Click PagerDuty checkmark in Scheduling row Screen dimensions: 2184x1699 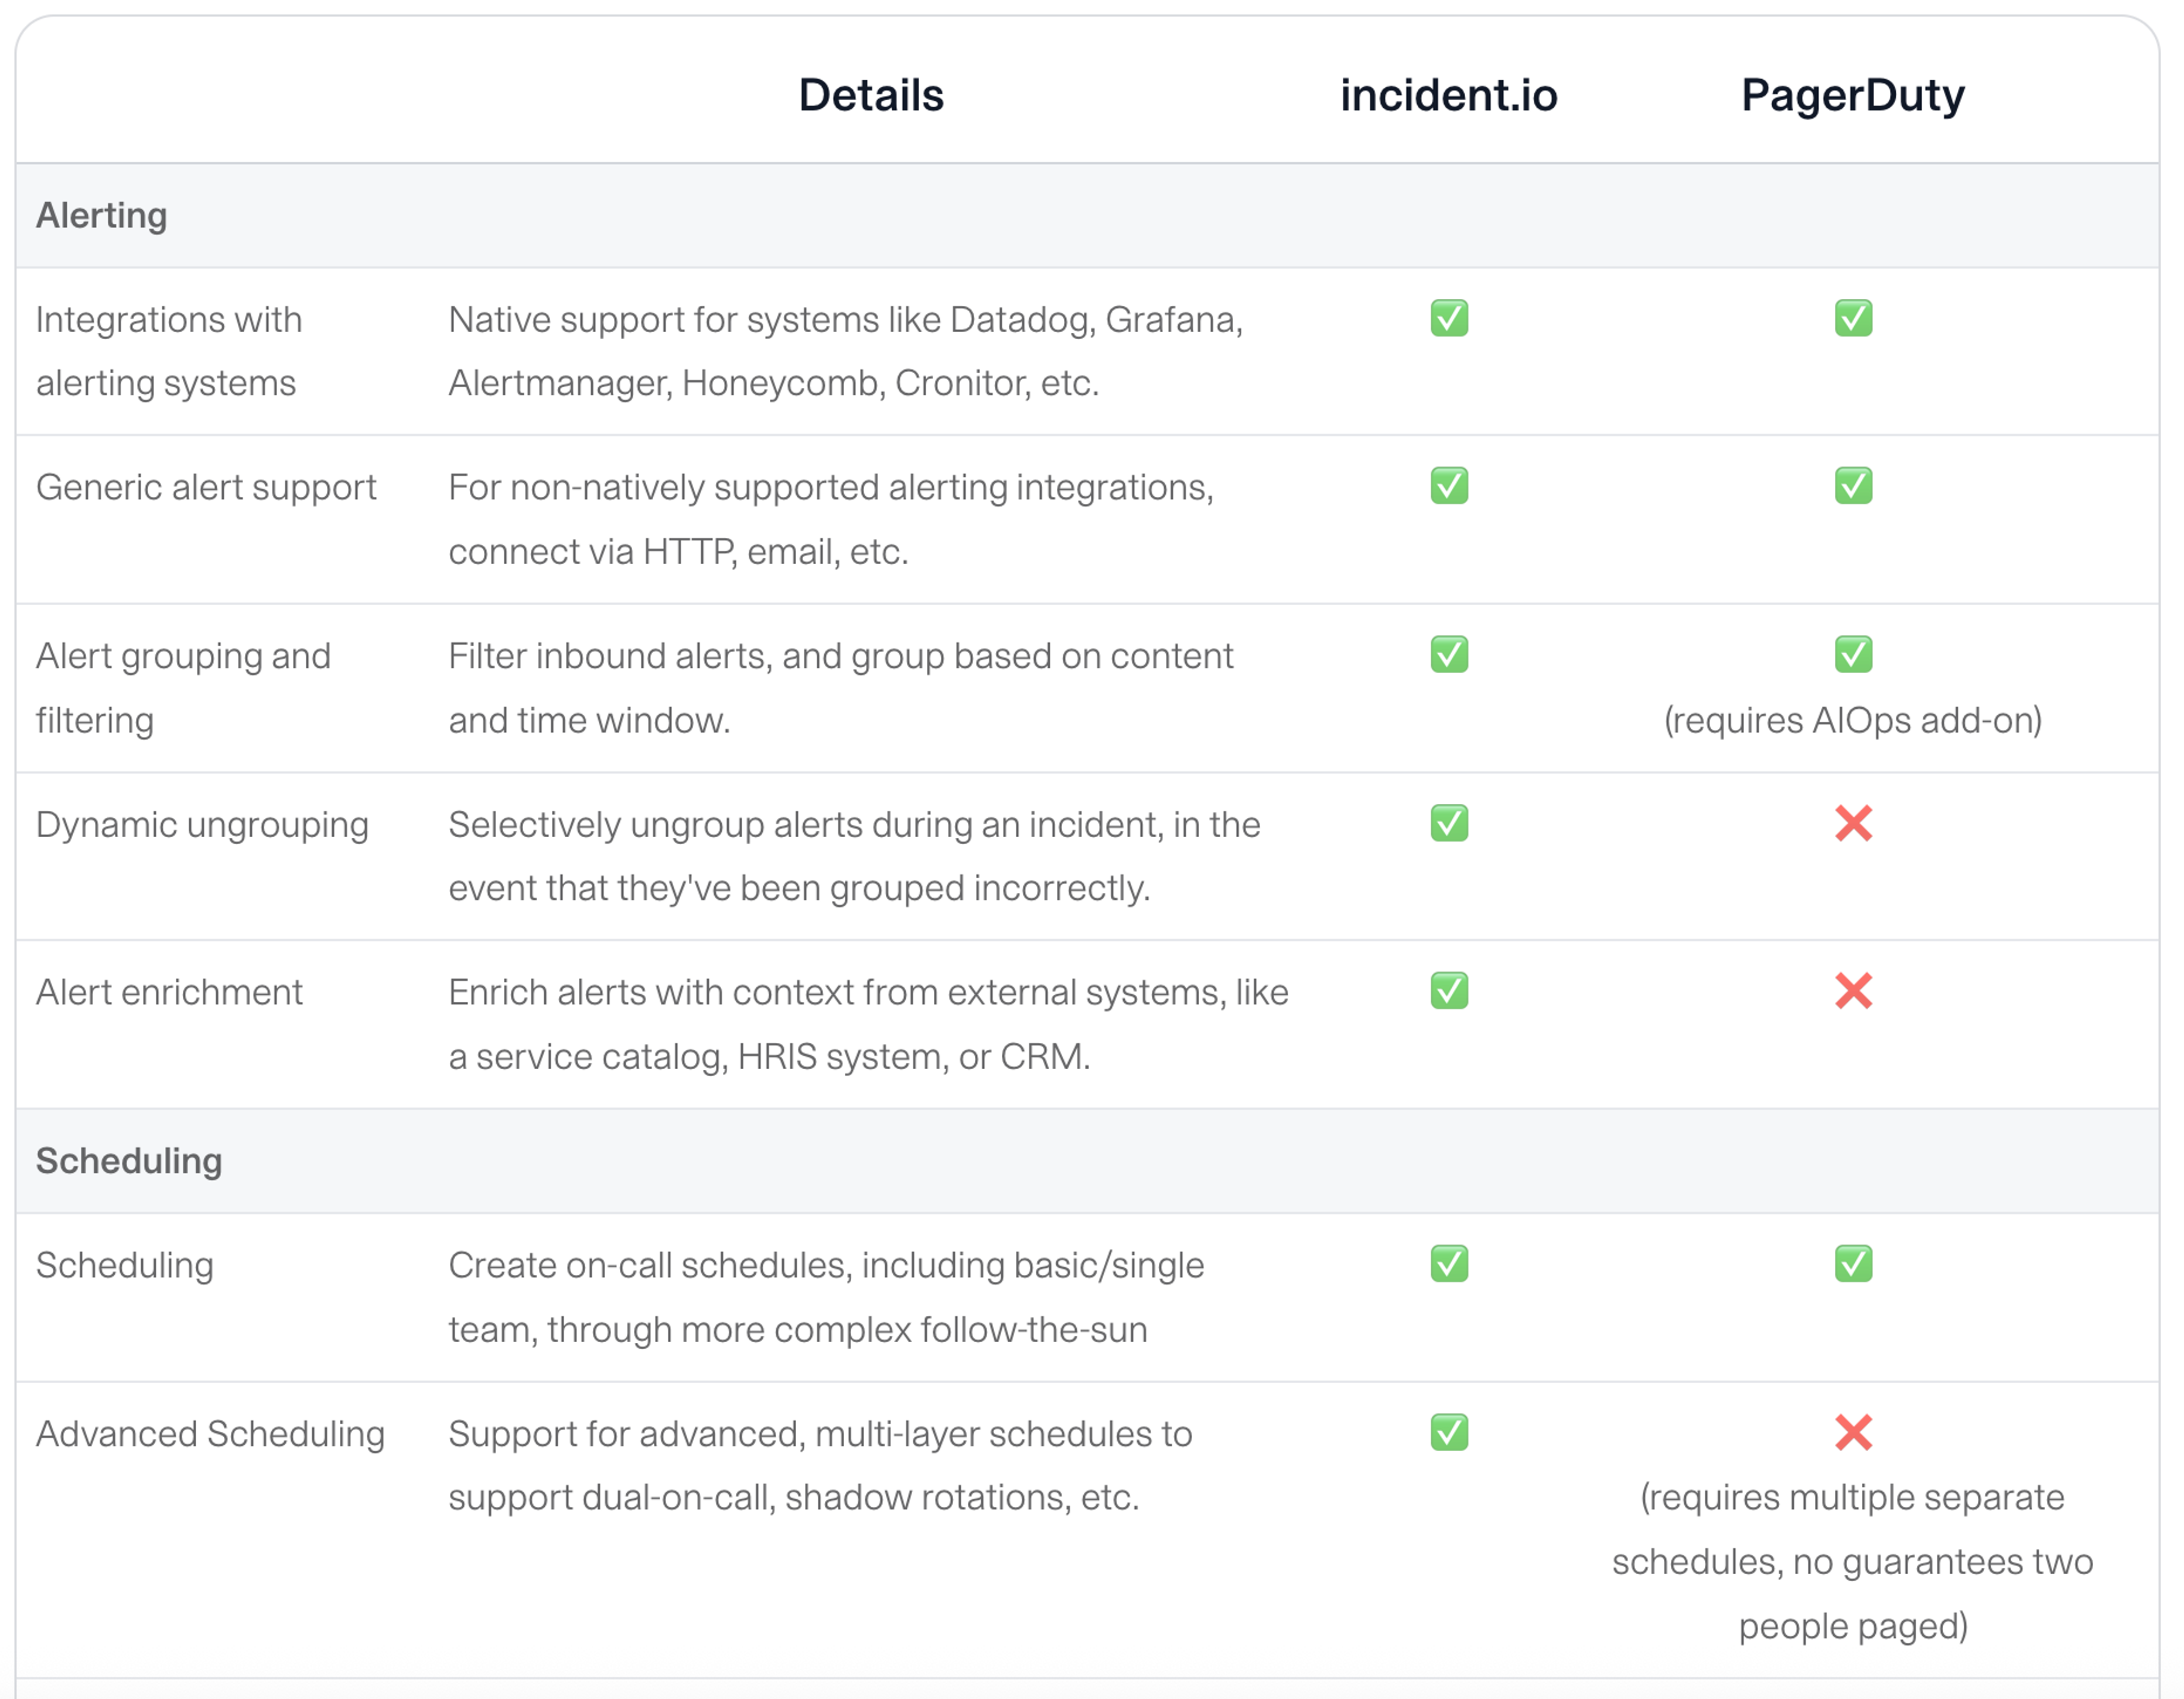tap(1852, 1264)
